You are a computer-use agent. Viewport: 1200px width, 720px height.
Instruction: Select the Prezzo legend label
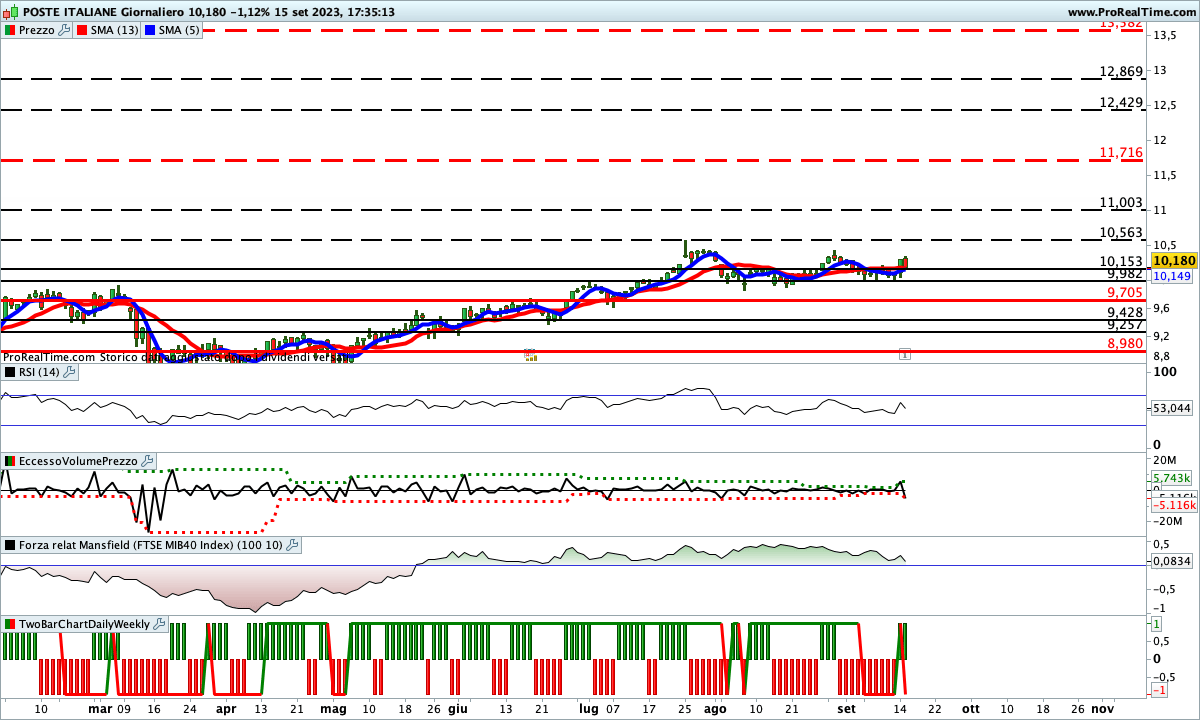[37, 30]
